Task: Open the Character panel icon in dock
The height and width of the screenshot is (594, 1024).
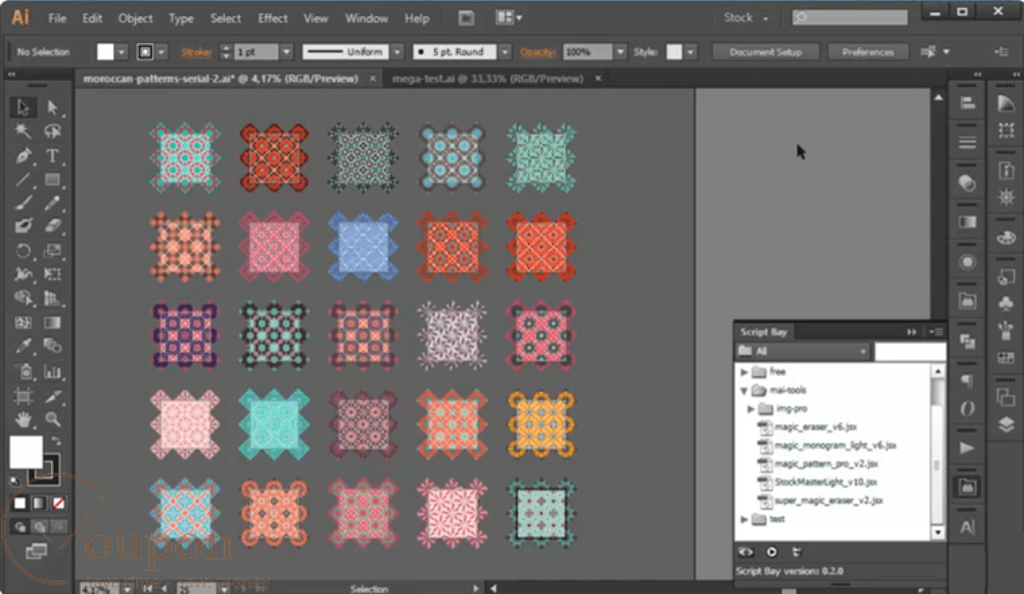Action: [x=967, y=527]
